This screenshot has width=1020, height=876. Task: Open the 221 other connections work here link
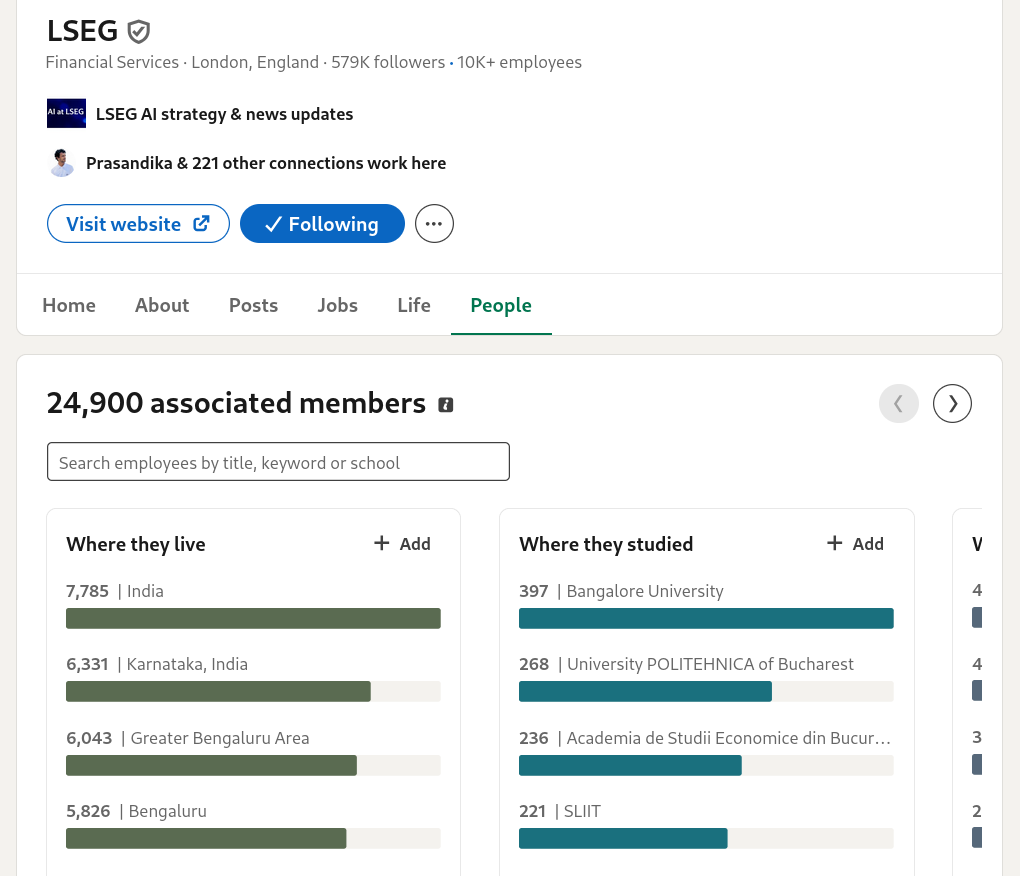(x=266, y=163)
